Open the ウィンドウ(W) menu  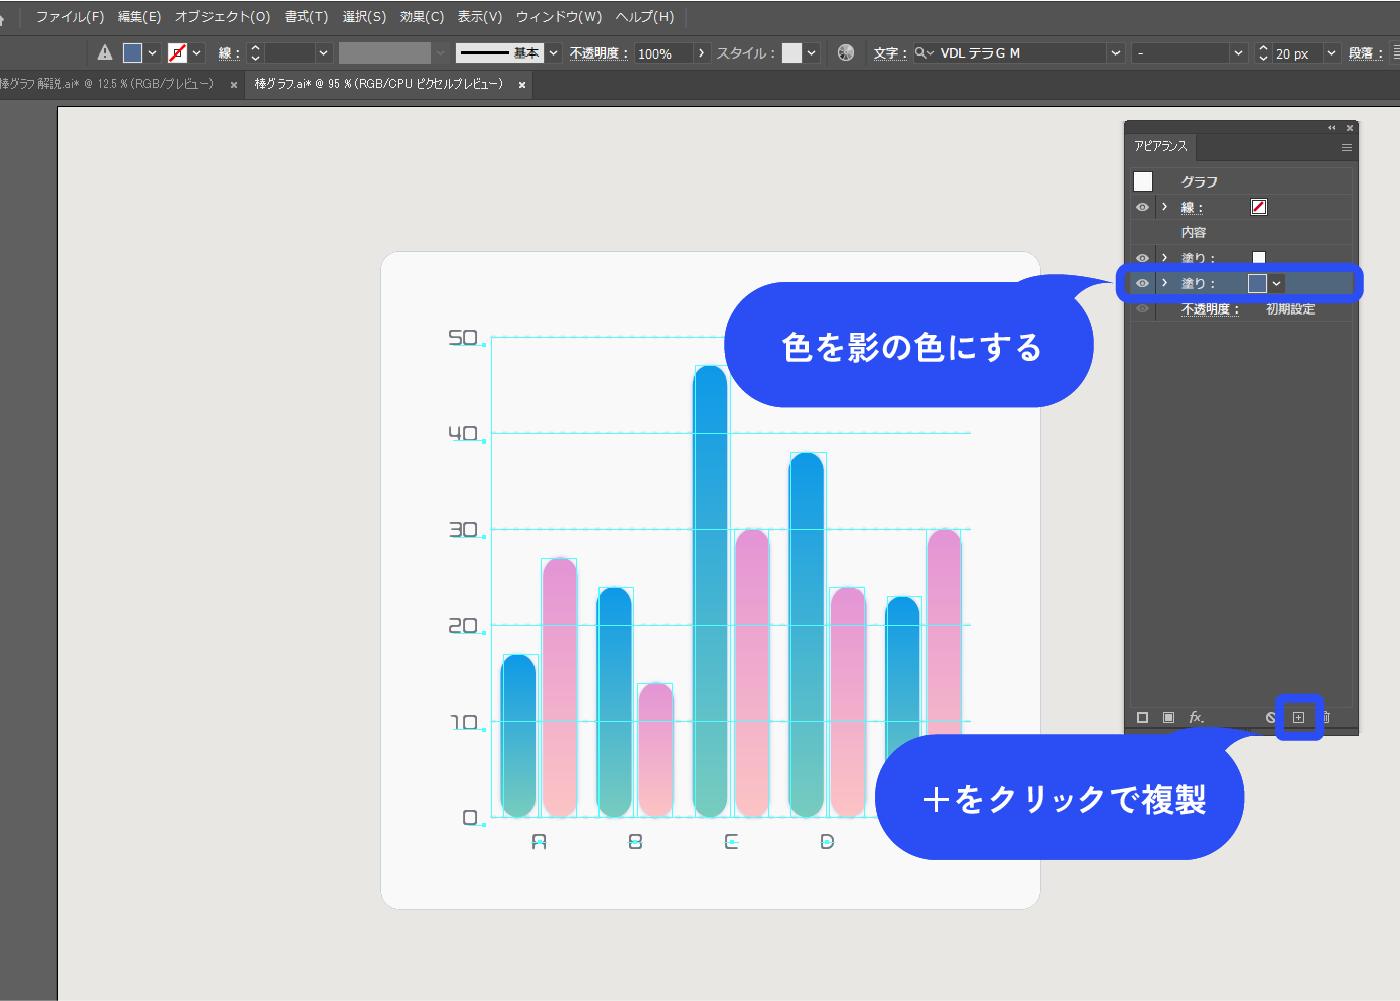point(559,17)
